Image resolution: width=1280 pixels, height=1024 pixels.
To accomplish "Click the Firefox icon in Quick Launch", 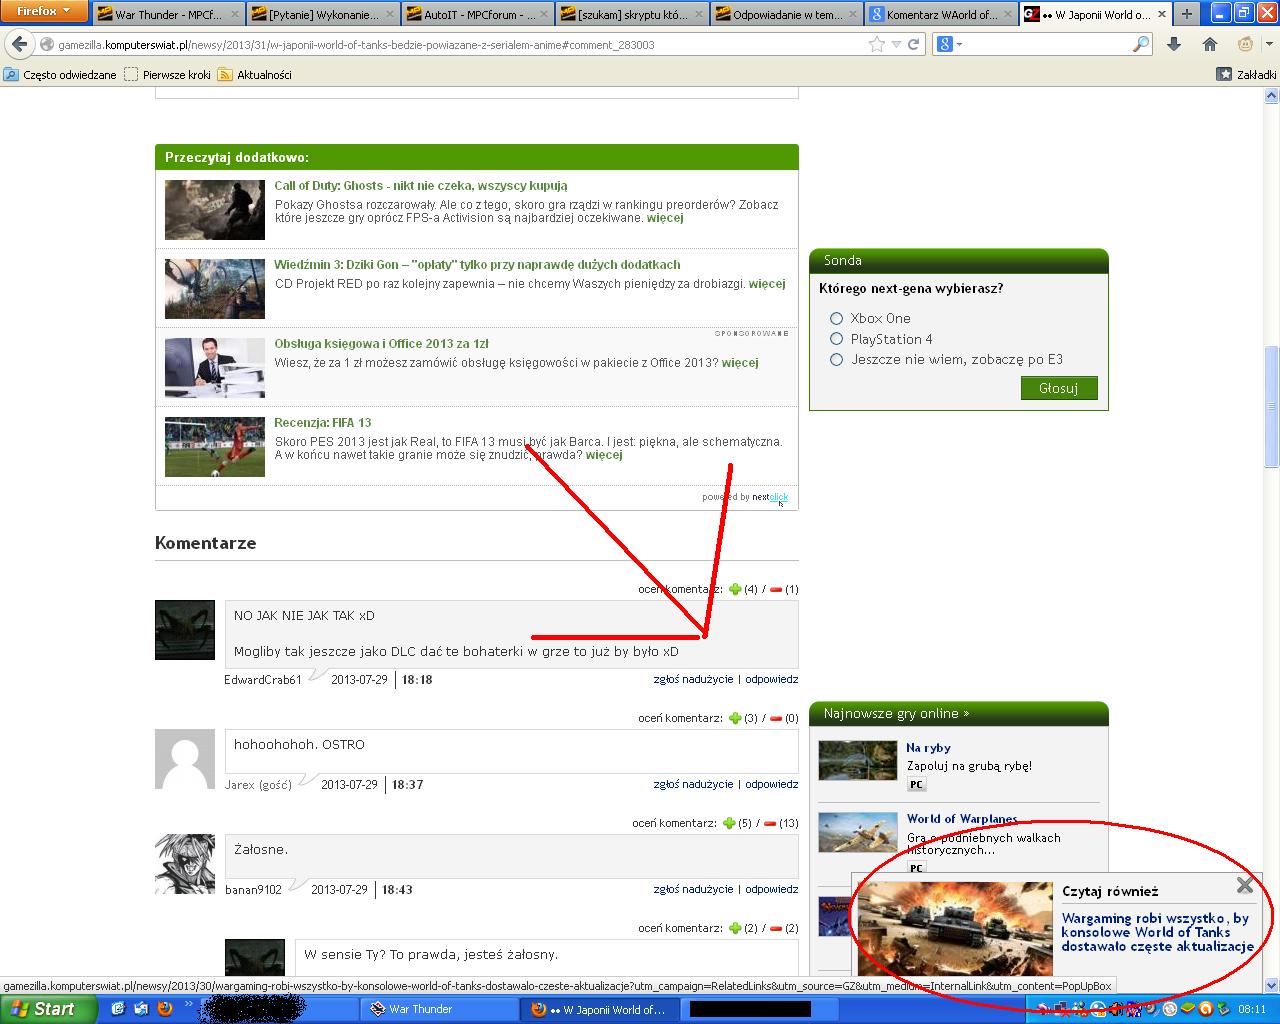I will (x=165, y=1009).
